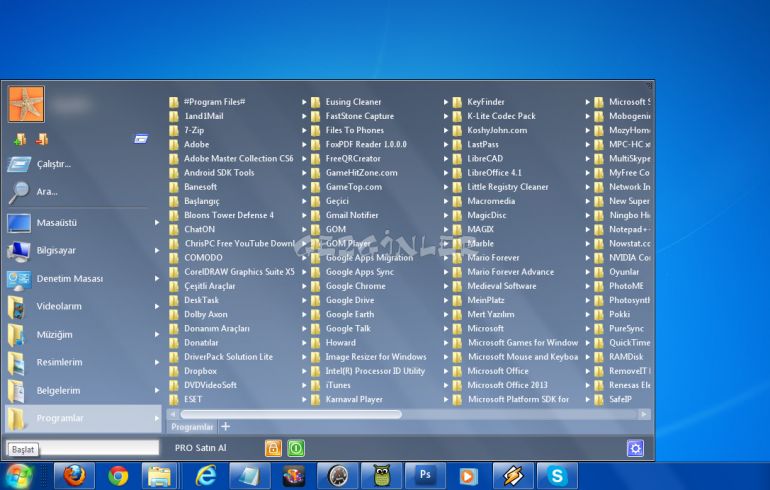Expand the Programlar submenu arrow in left panel
The width and height of the screenshot is (770, 490).
pos(157,418)
